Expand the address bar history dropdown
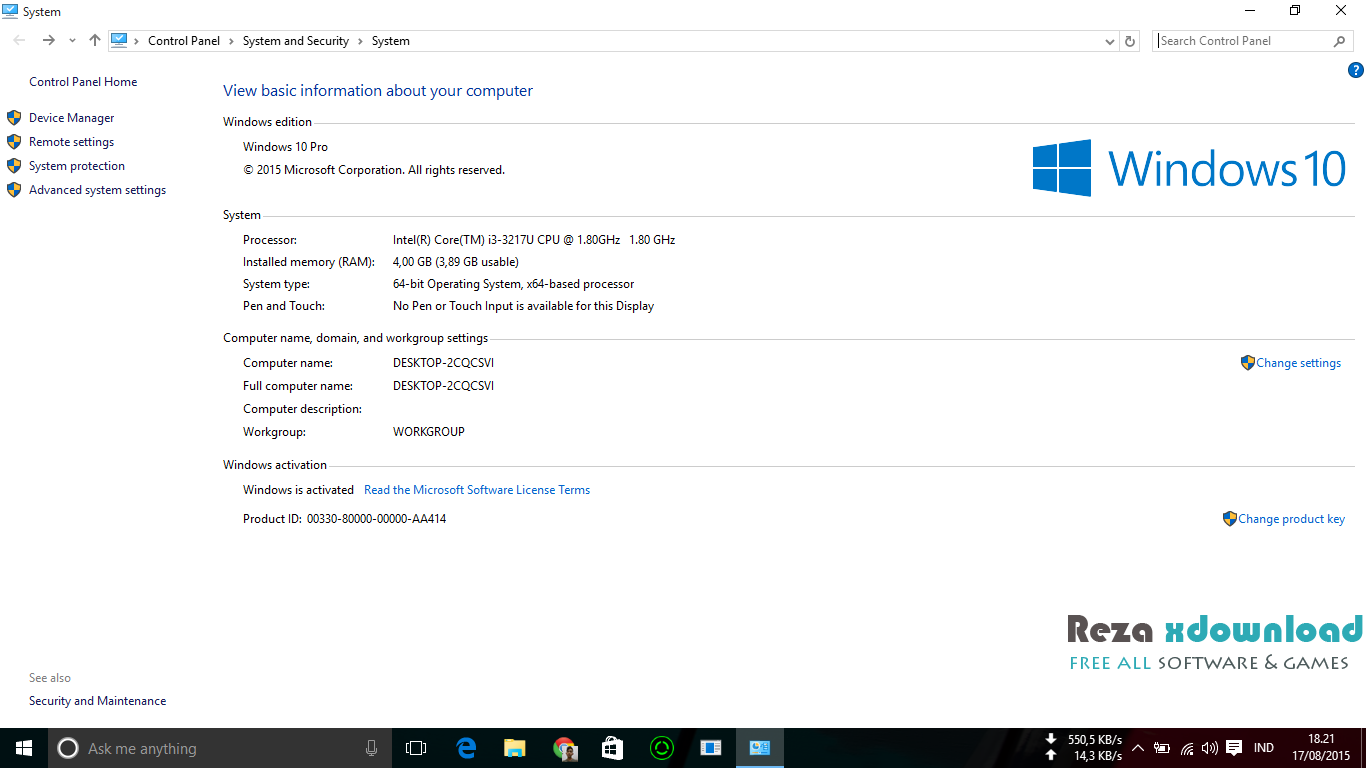The height and width of the screenshot is (768, 1366). [1109, 41]
